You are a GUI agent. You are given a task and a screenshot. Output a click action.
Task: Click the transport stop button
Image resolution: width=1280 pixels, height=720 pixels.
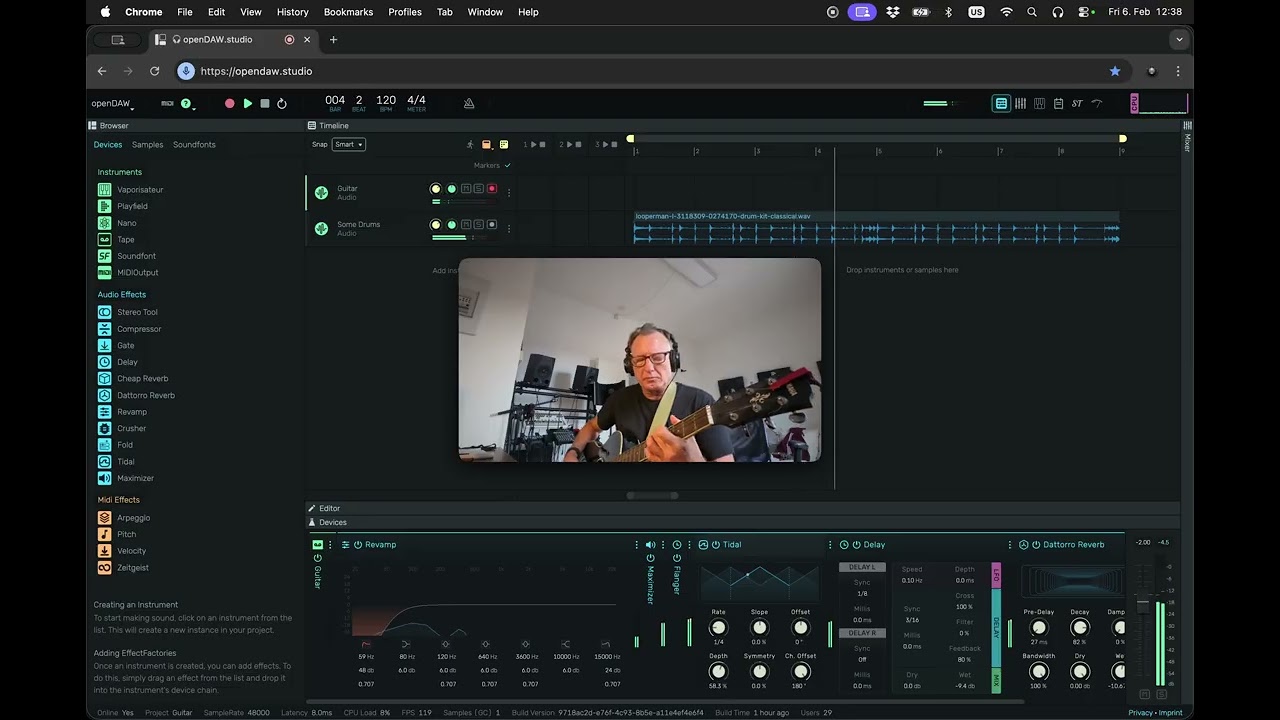point(264,103)
